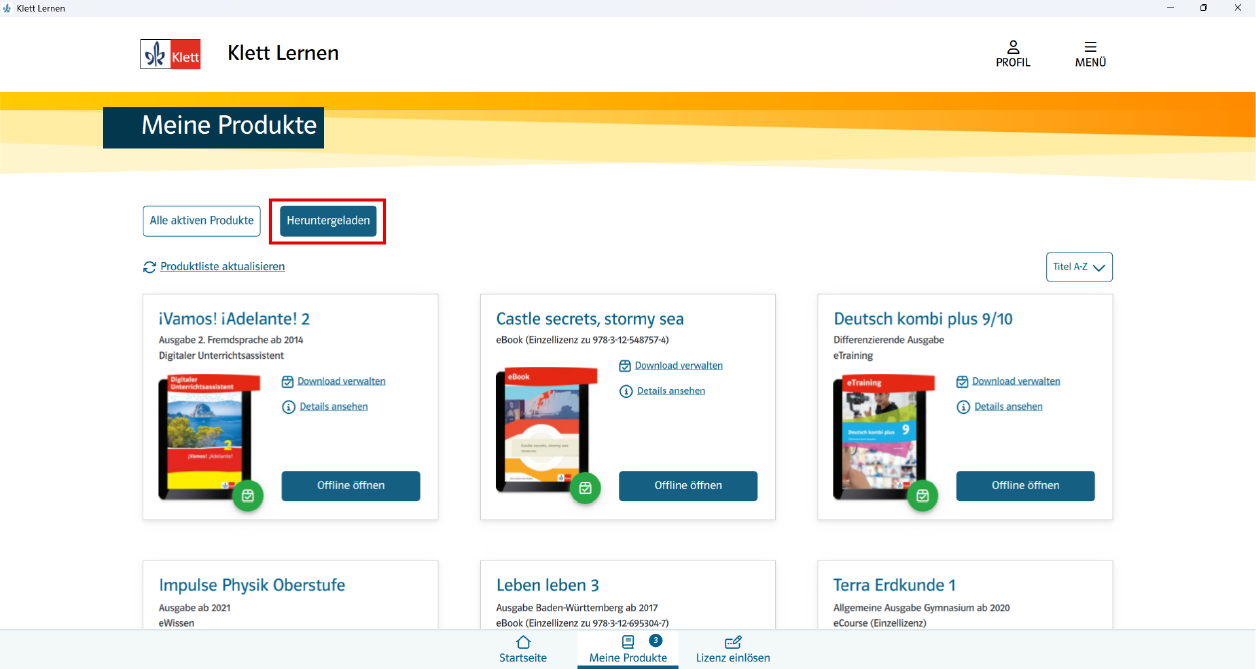Click green downloaded badge on ¡Vamos! cover
The width and height of the screenshot is (1256, 669).
(x=248, y=495)
